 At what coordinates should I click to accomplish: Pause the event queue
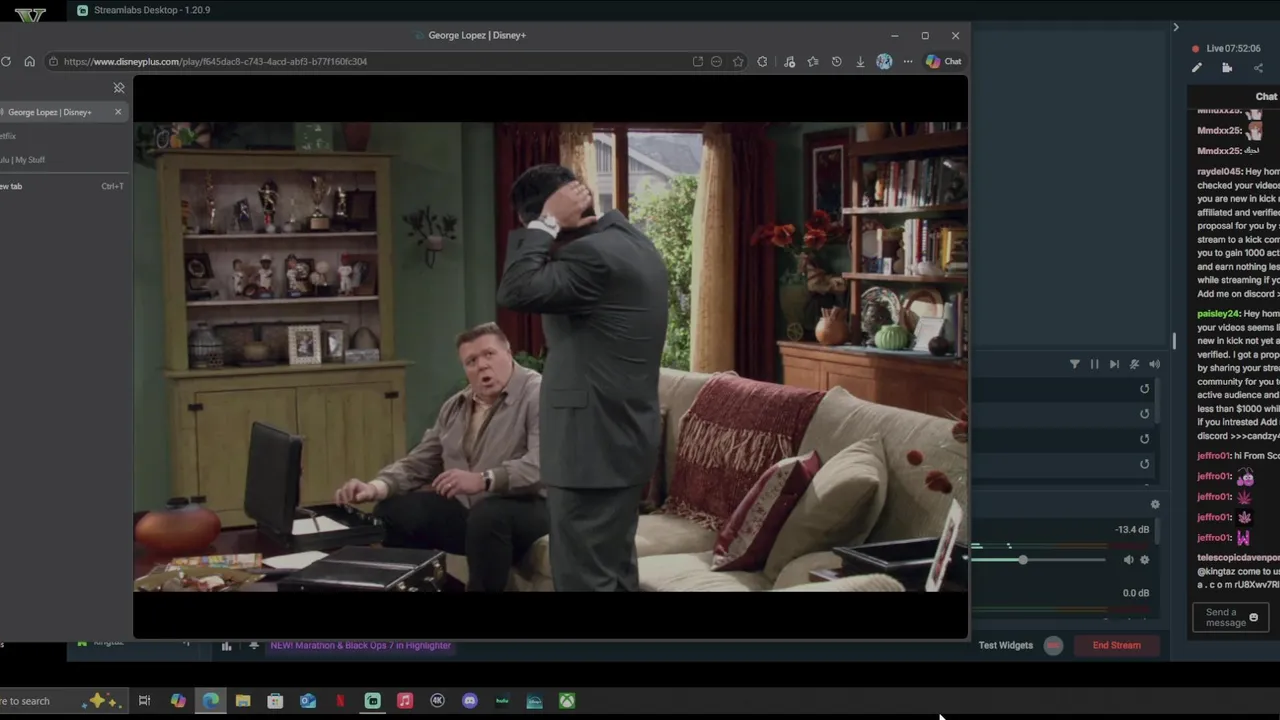pyautogui.click(x=1094, y=365)
